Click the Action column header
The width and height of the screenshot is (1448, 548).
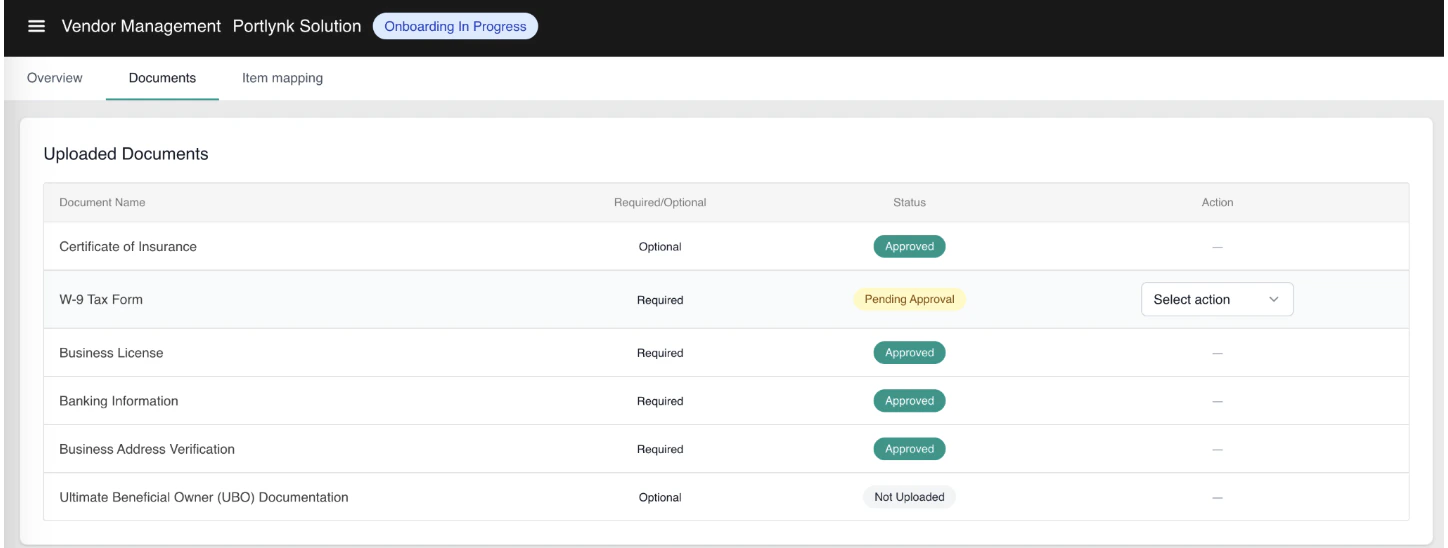[1217, 202]
